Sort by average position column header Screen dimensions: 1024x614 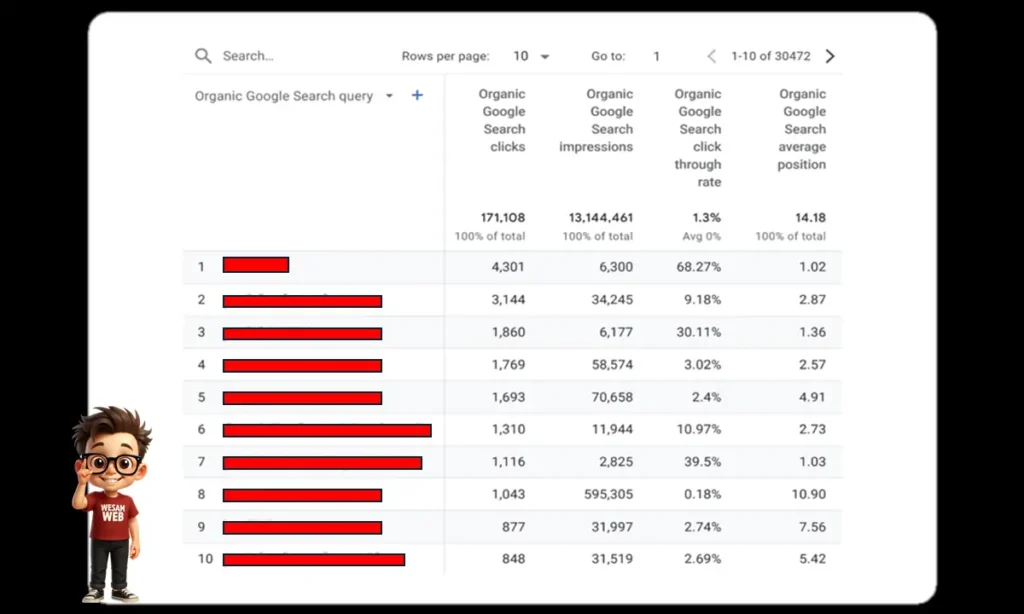(803, 129)
